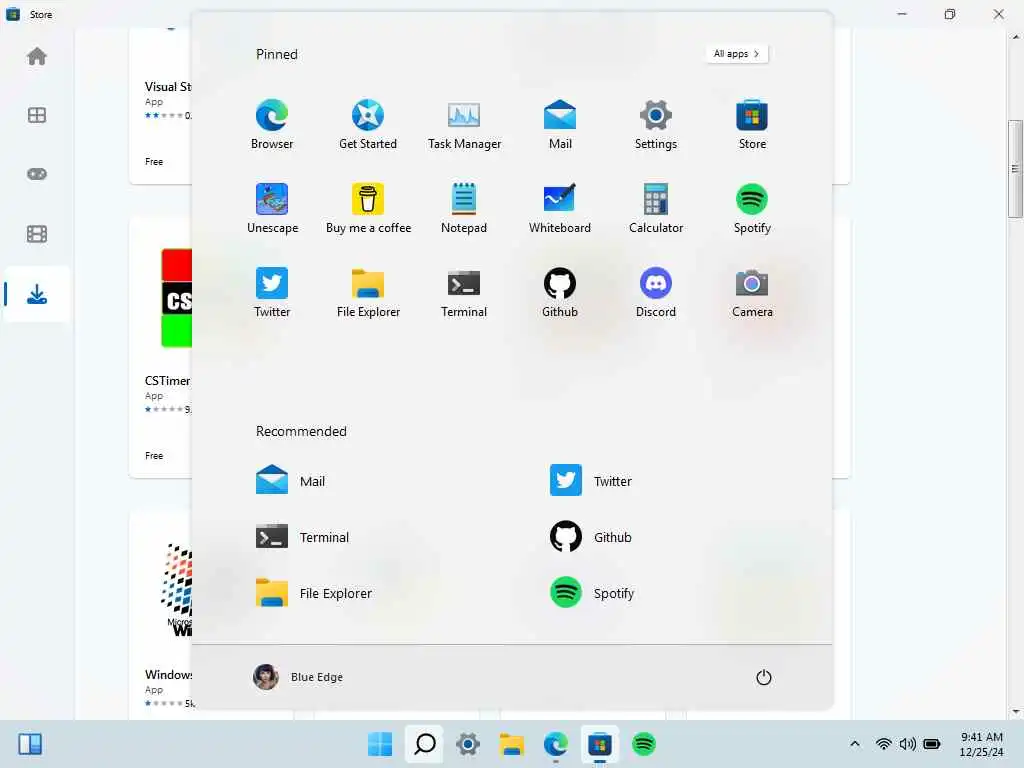Screen dimensions: 1024x768
Task: Click the Store window vertical scrollbar
Action: (x=1015, y=168)
